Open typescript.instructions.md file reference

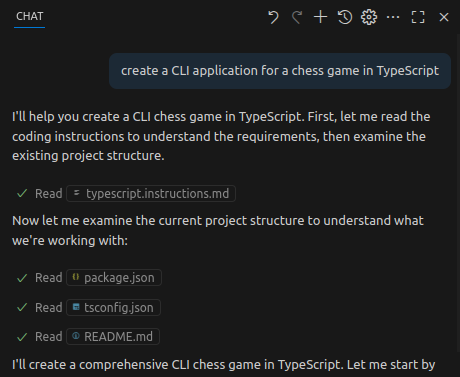click(151, 194)
